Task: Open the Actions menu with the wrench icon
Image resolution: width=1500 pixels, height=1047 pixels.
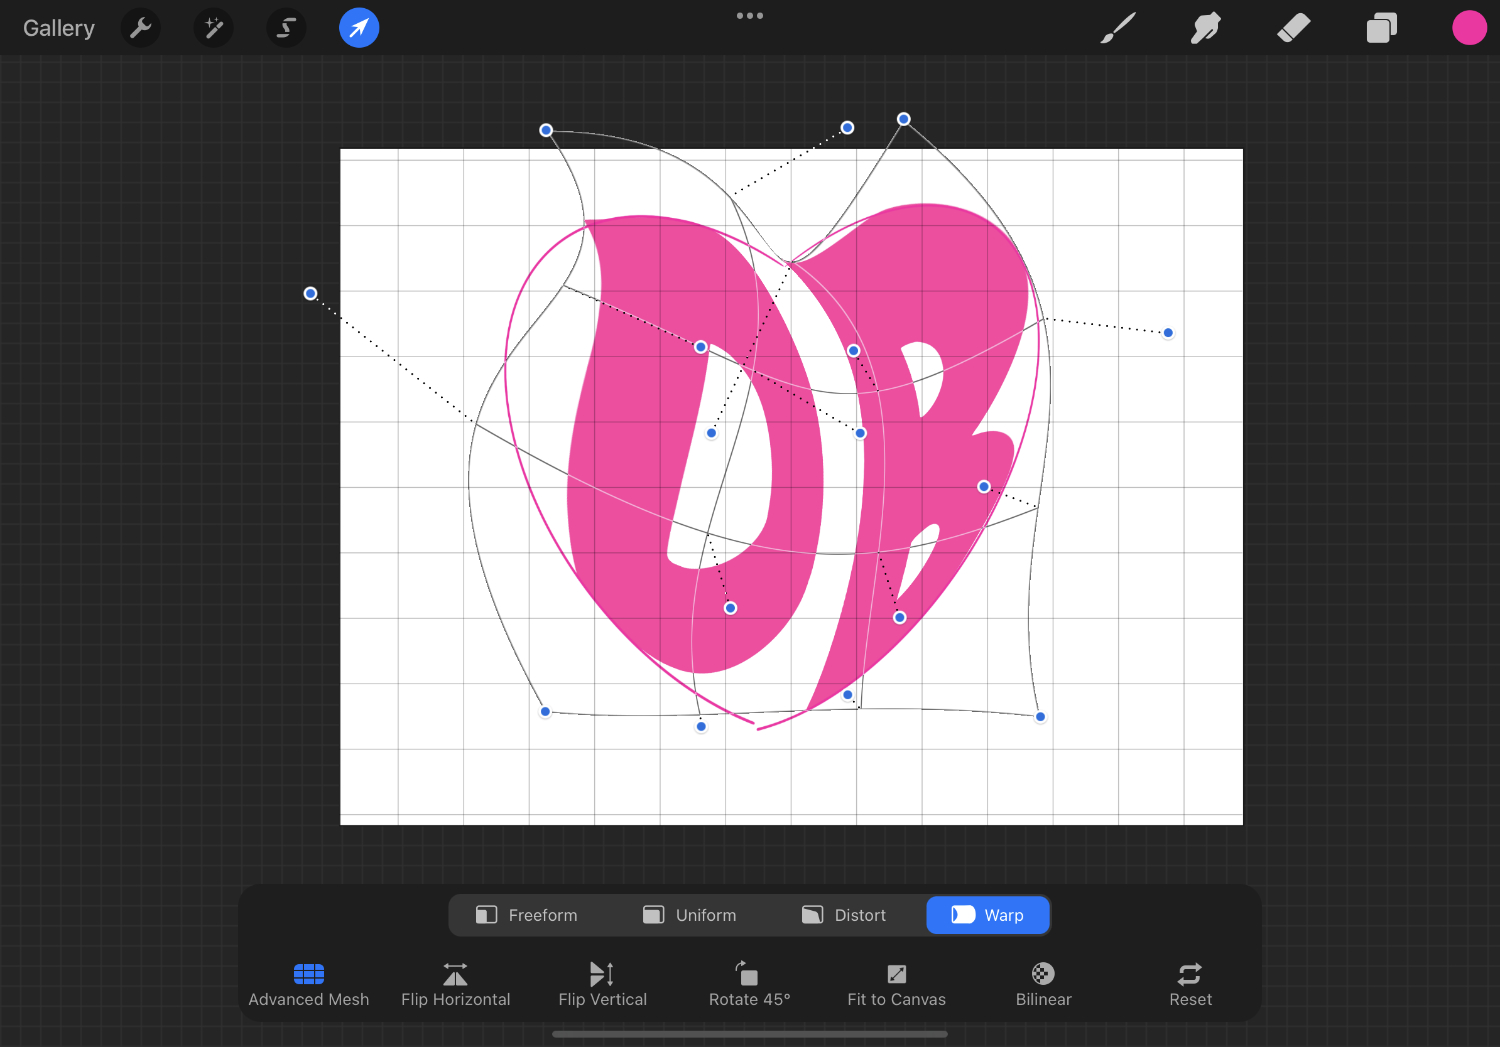Action: 140,27
